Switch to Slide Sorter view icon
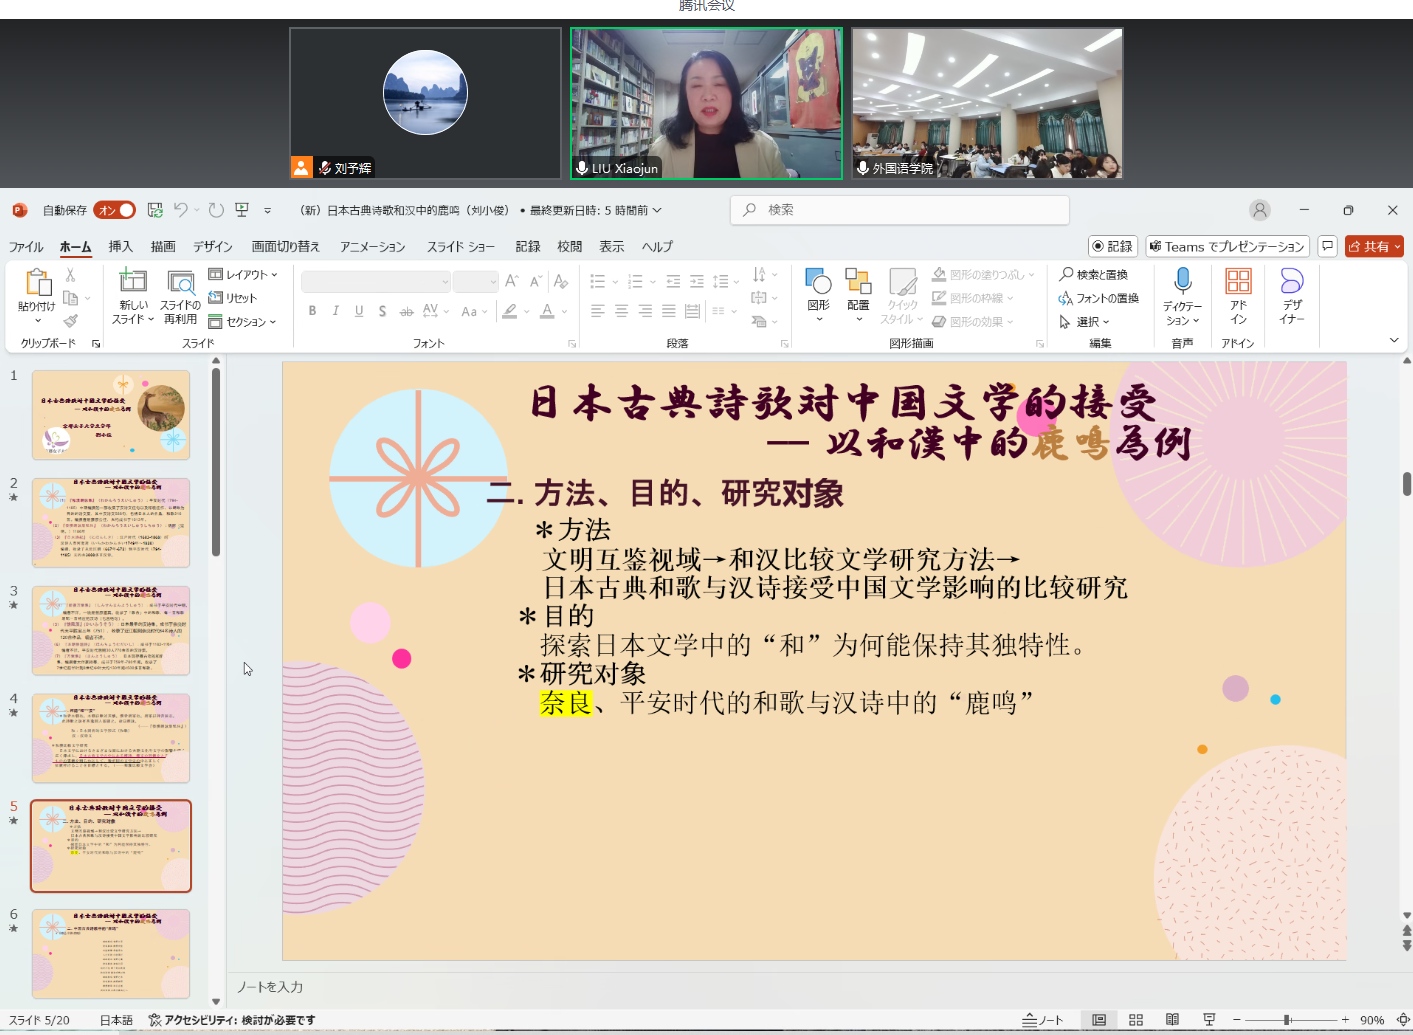The height and width of the screenshot is (1035, 1413). pyautogui.click(x=1136, y=1020)
